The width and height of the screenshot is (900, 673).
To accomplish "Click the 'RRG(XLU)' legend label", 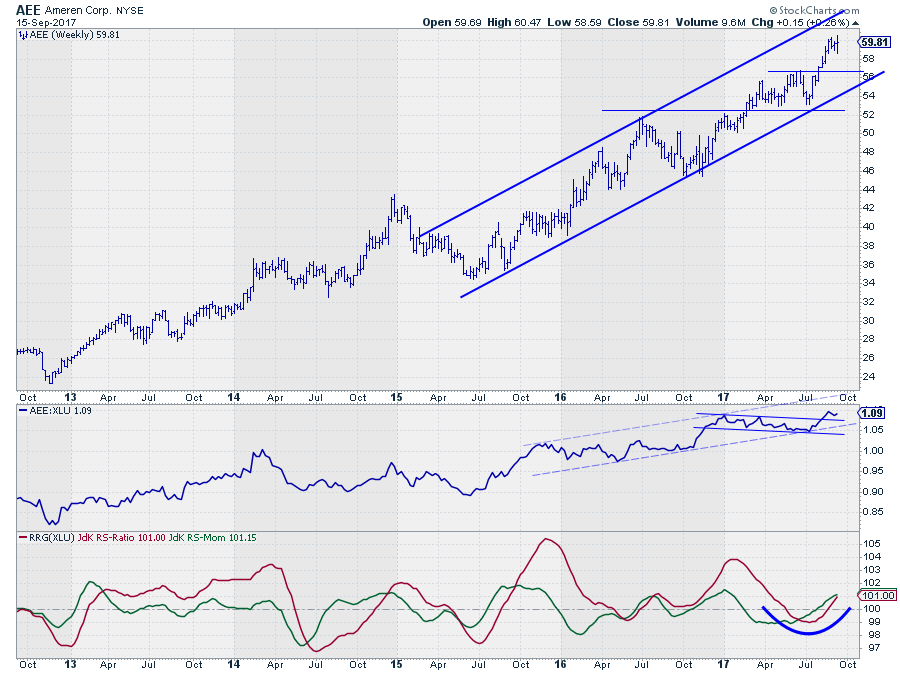I will tap(52, 538).
